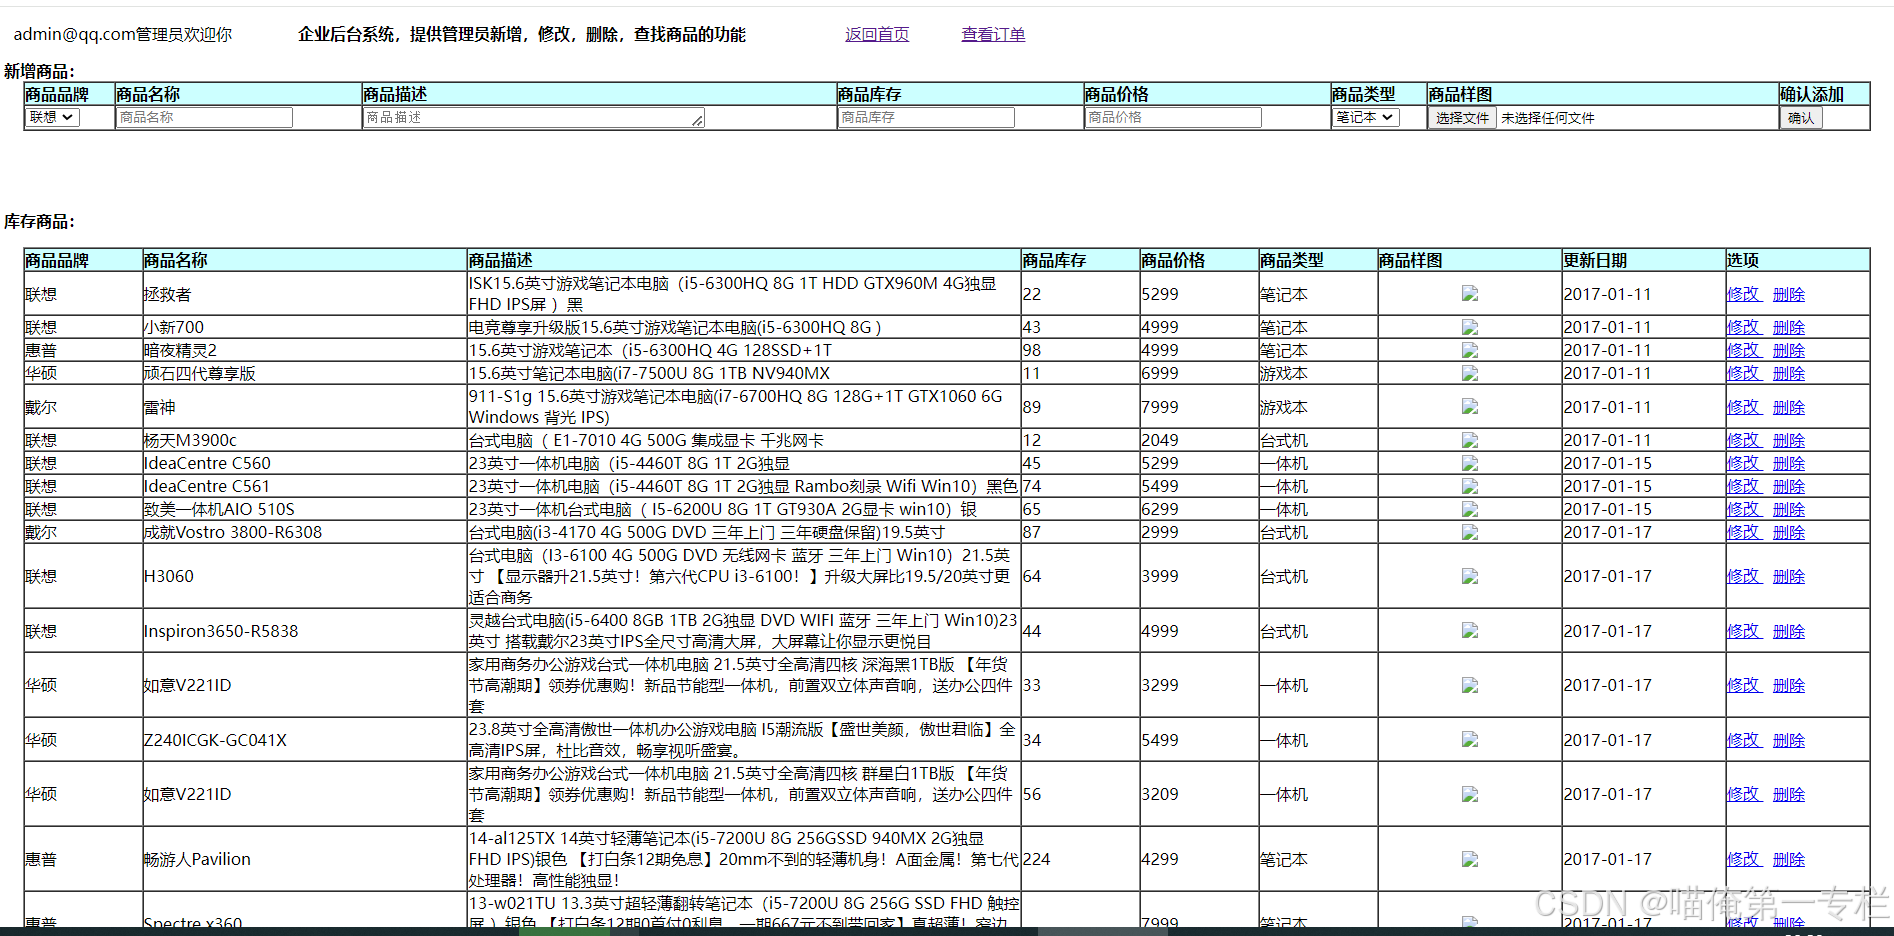Click the sample image icon for 小新700

pyautogui.click(x=1469, y=327)
